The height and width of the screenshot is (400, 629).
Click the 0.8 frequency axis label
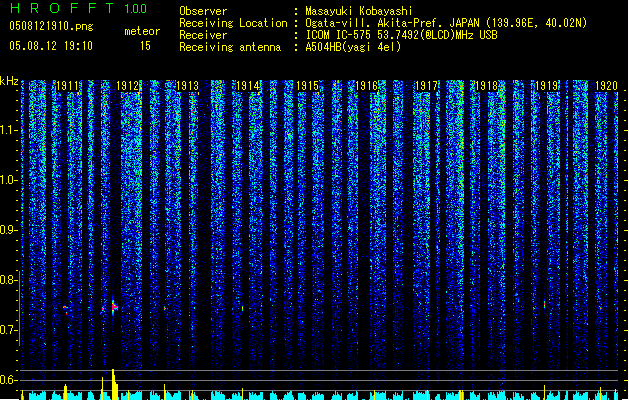point(8,280)
